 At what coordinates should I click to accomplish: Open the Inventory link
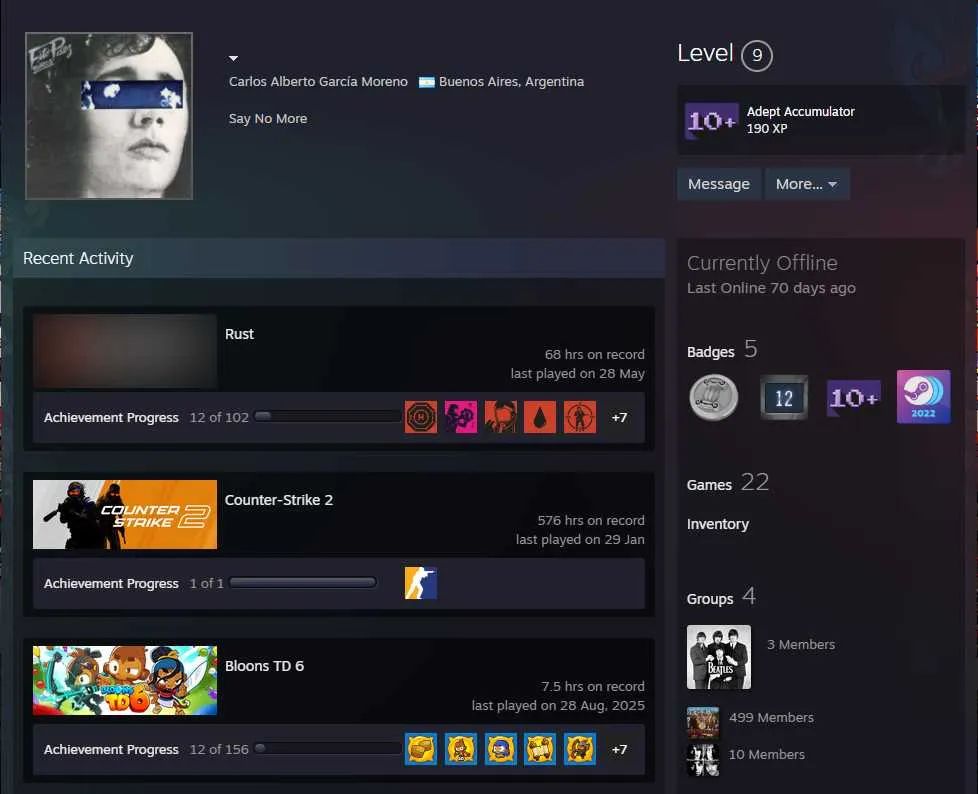click(x=718, y=524)
